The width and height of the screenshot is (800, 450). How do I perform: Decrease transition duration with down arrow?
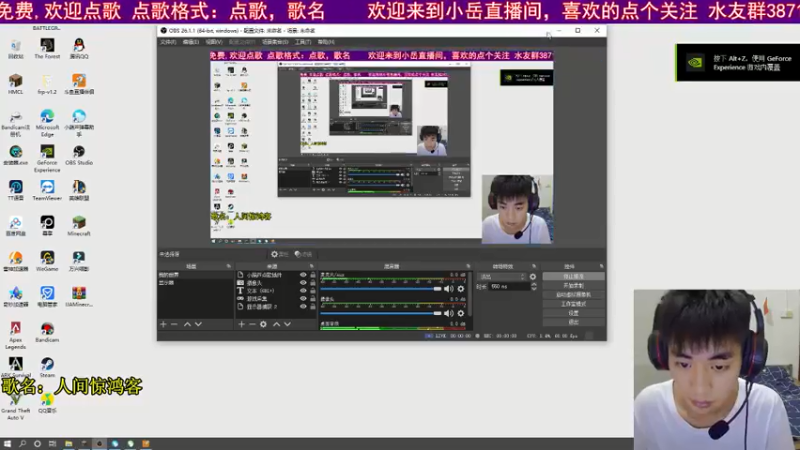tap(534, 289)
